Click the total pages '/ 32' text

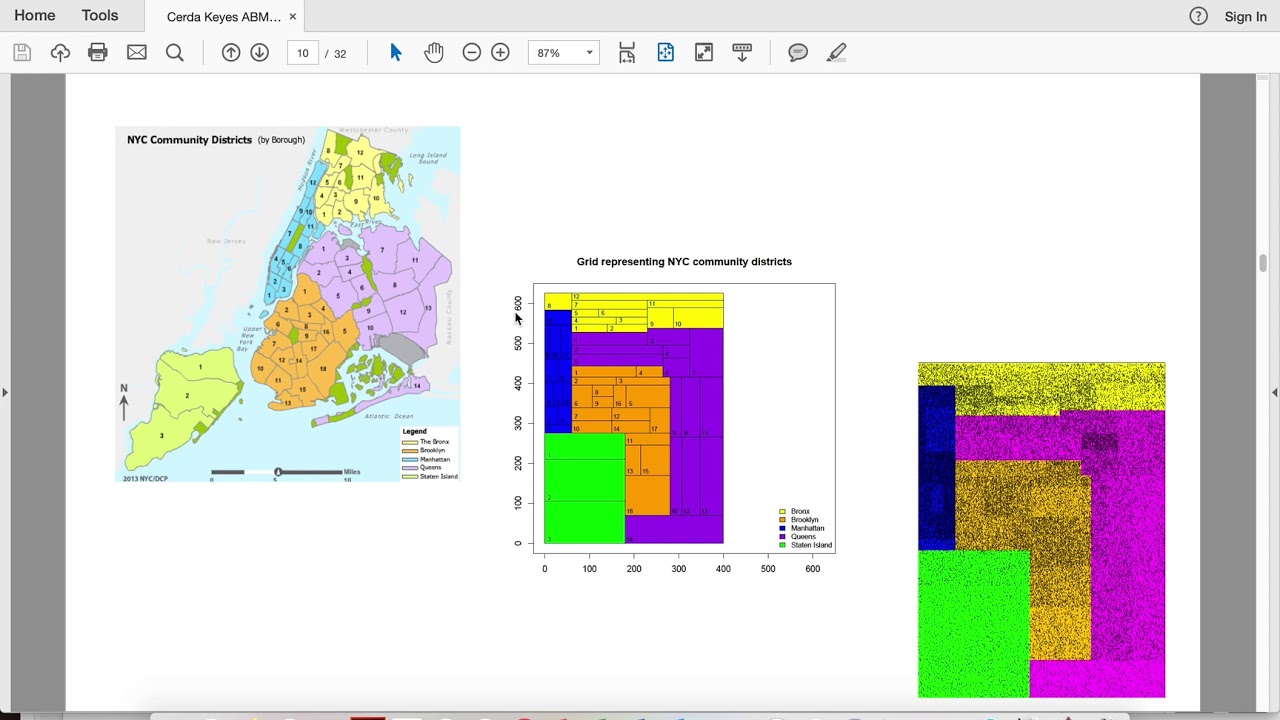point(336,54)
